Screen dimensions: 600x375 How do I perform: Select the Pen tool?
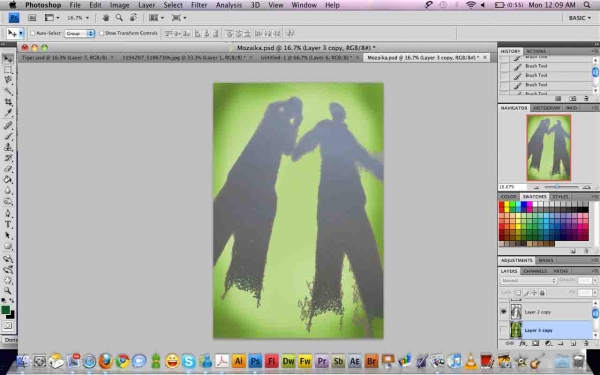(8, 214)
